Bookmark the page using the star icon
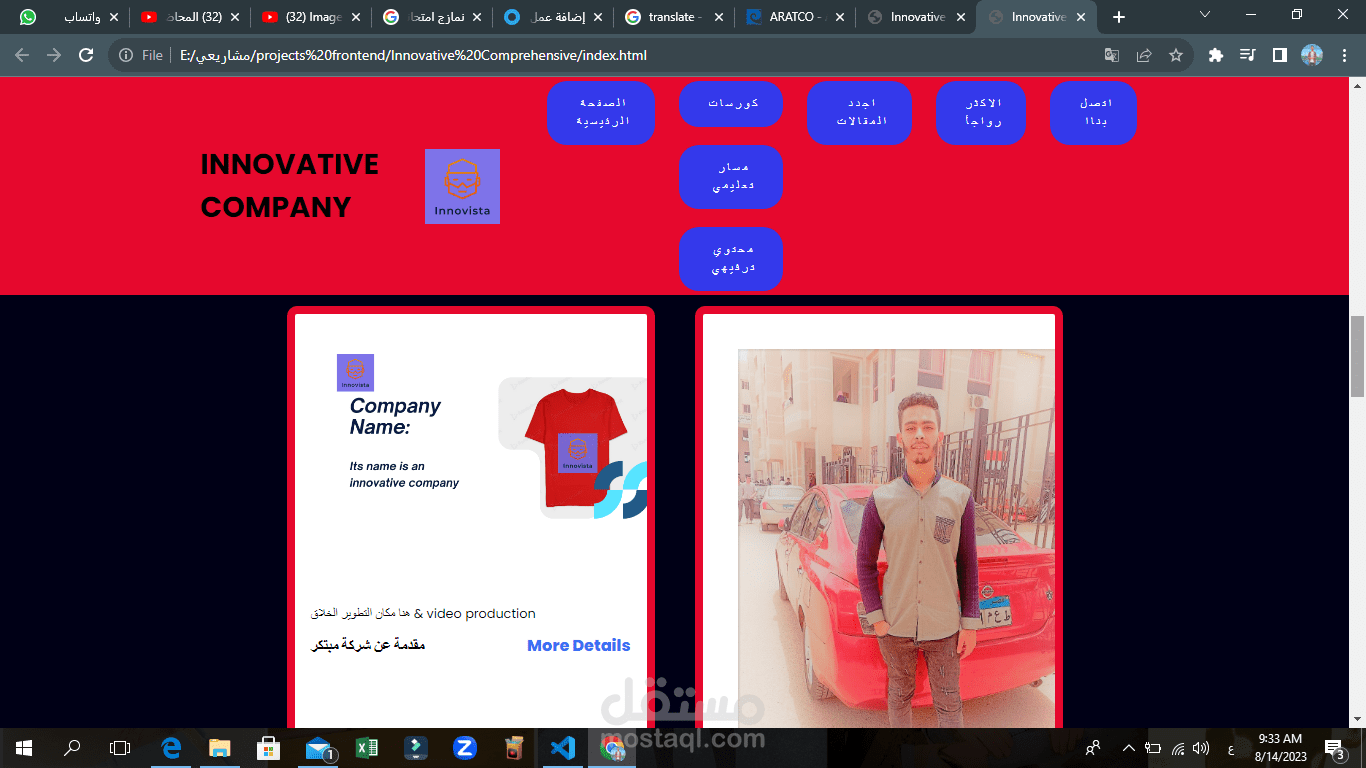The image size is (1366, 768). 1178,55
